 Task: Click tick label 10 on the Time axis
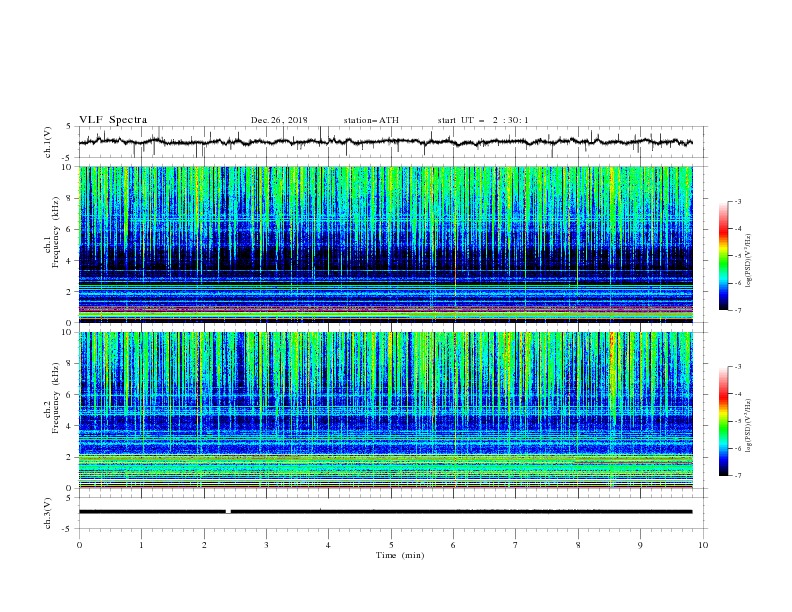coord(703,545)
